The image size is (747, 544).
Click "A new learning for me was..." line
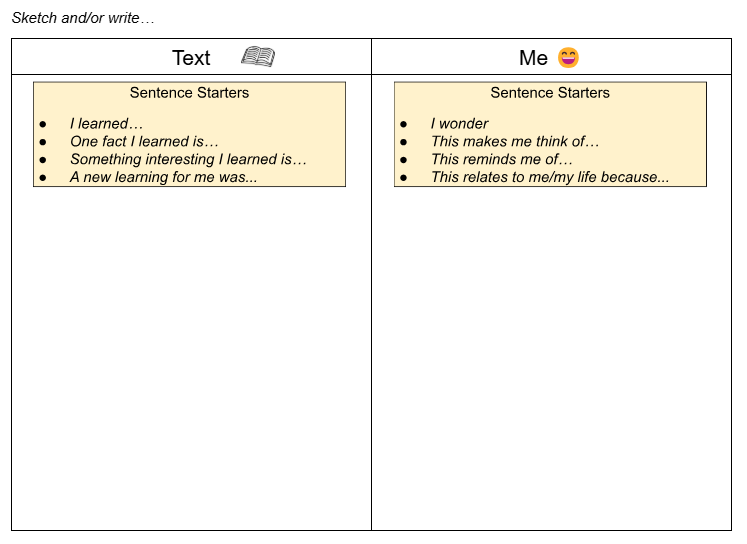coord(163,178)
